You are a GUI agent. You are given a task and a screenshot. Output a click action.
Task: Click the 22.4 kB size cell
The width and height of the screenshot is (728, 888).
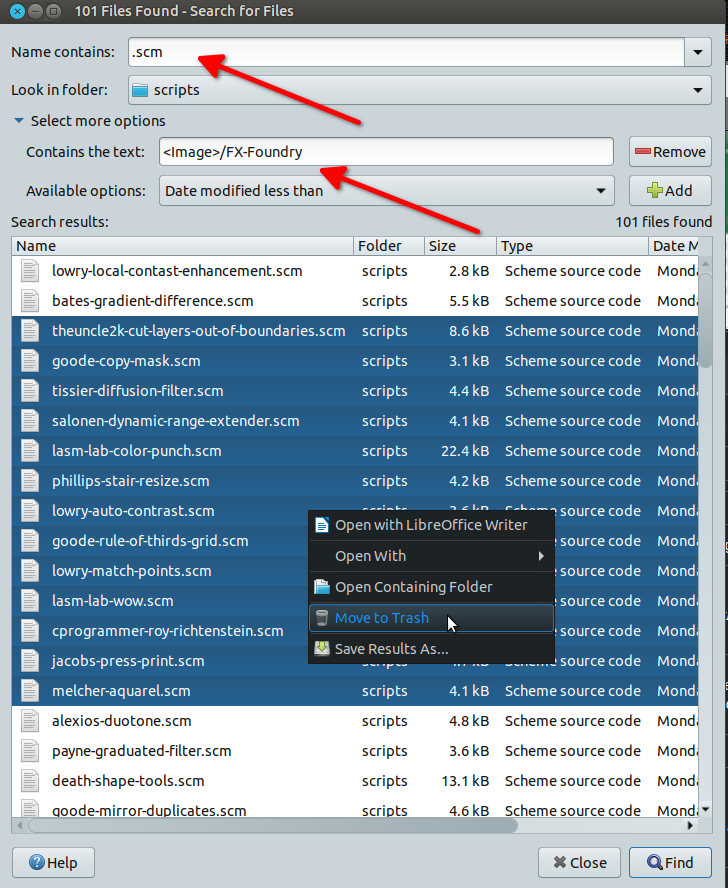(465, 451)
